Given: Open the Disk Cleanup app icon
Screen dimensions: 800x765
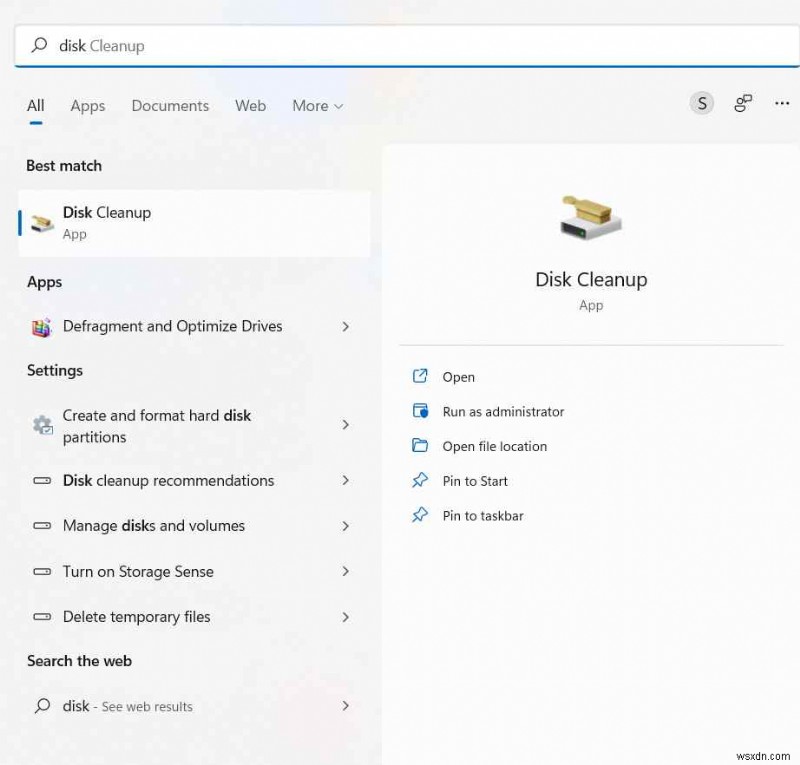Looking at the screenshot, I should [x=41, y=222].
